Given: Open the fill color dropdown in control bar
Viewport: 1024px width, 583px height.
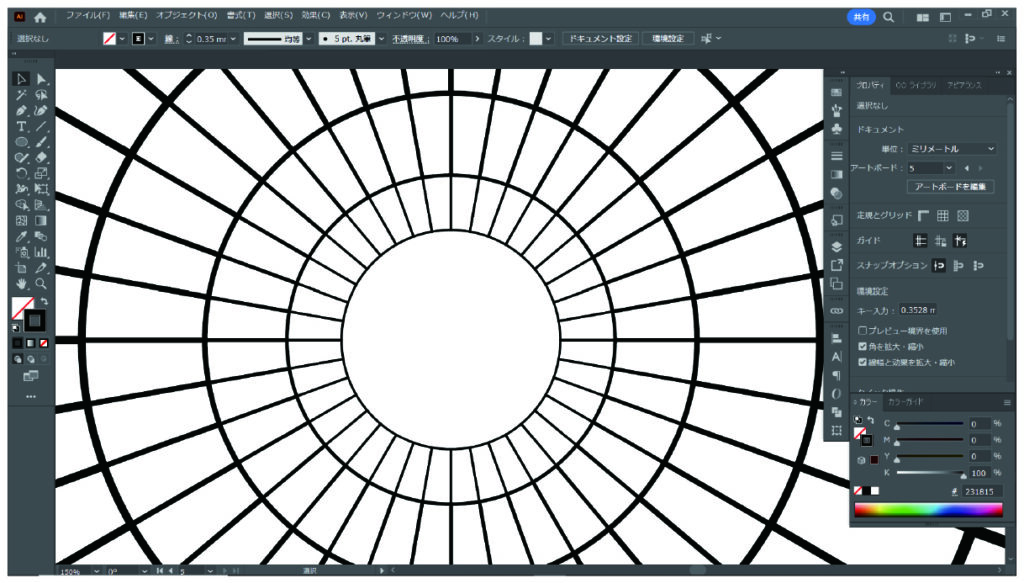Looking at the screenshot, I should pos(122,39).
